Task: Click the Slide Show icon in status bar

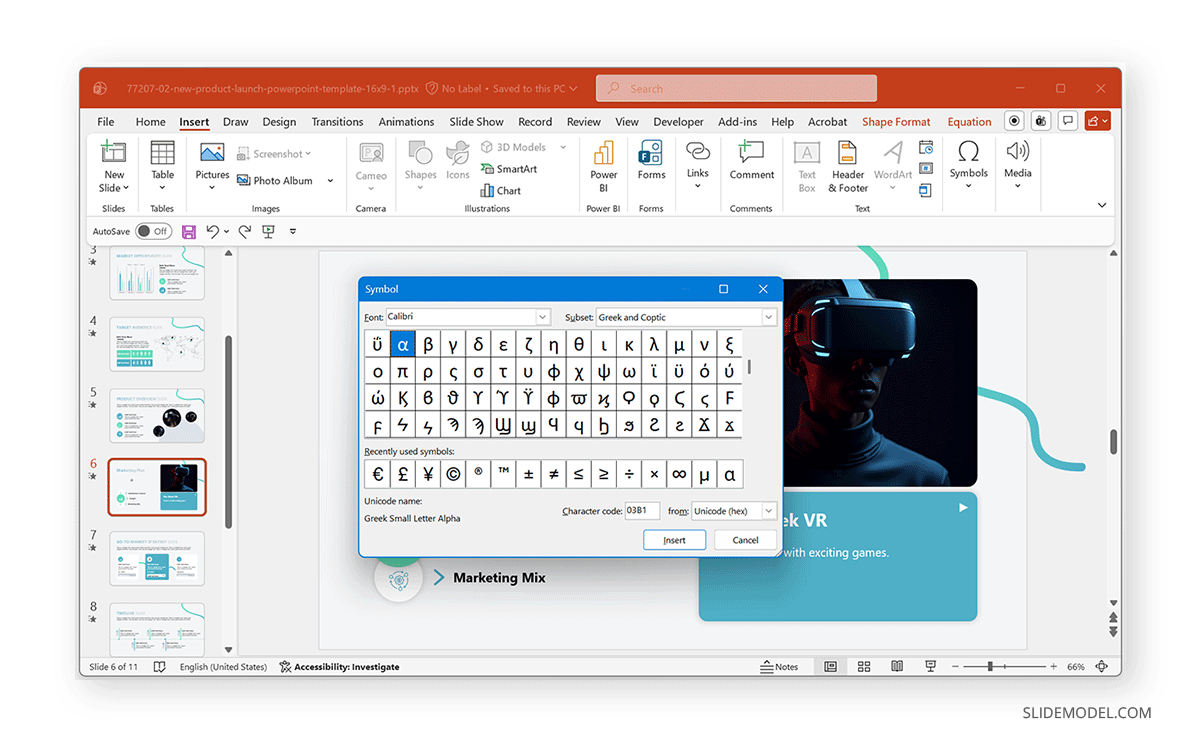Action: tap(930, 667)
